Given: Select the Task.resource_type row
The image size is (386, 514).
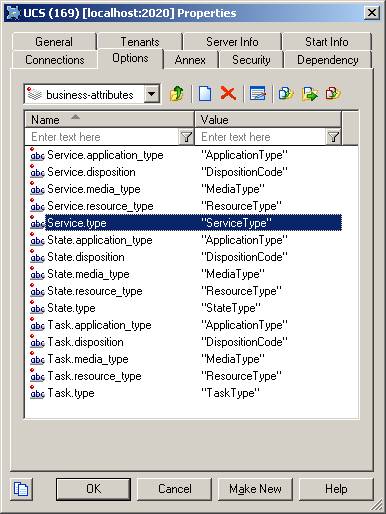Looking at the screenshot, I should 186,376.
